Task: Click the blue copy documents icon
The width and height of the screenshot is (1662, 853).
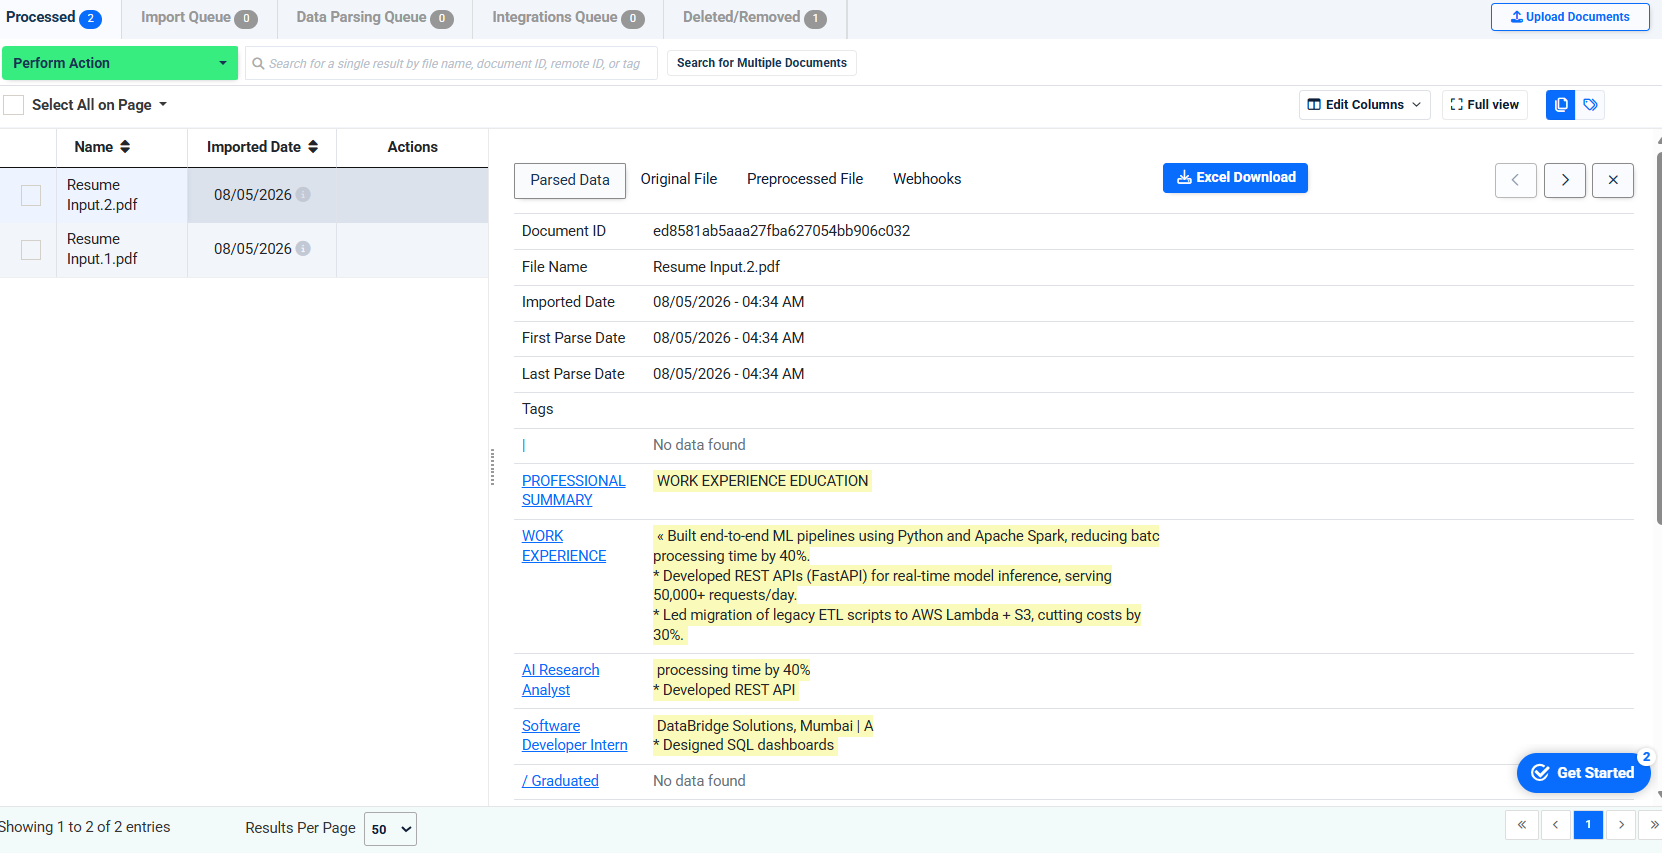Action: [x=1560, y=105]
